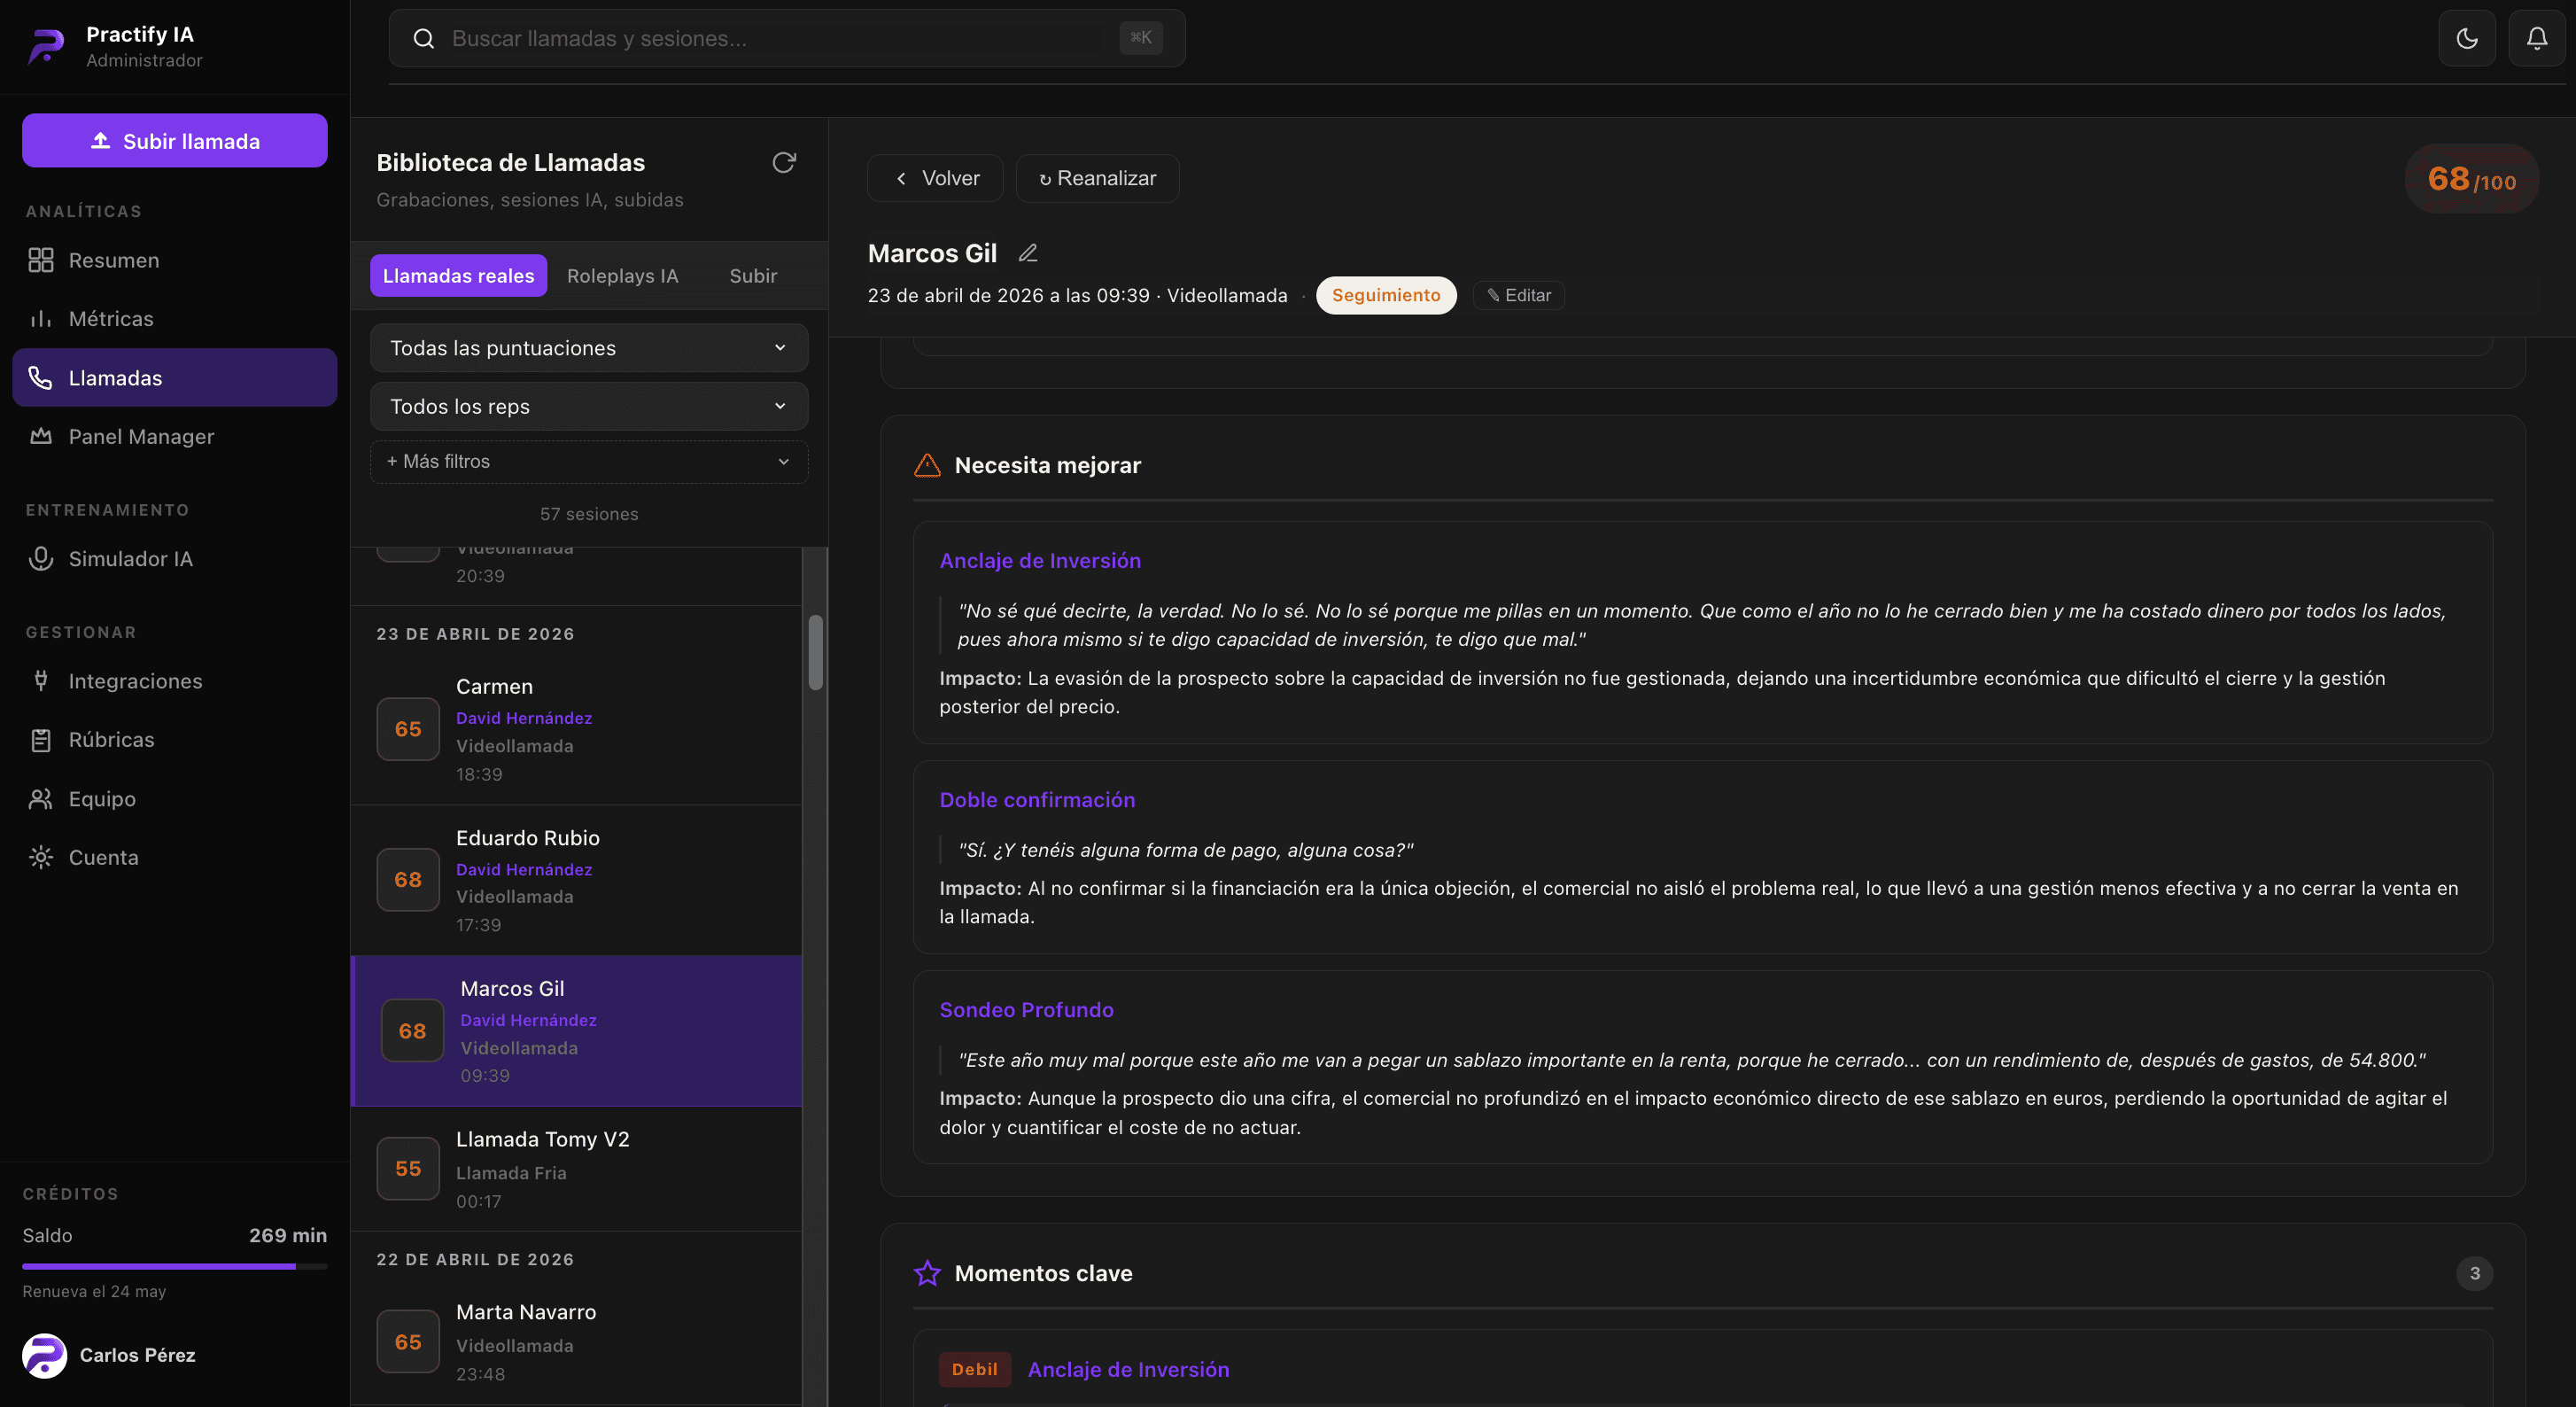Image resolution: width=2576 pixels, height=1407 pixels.
Task: Open Rúbricas page
Action: pos(175,740)
